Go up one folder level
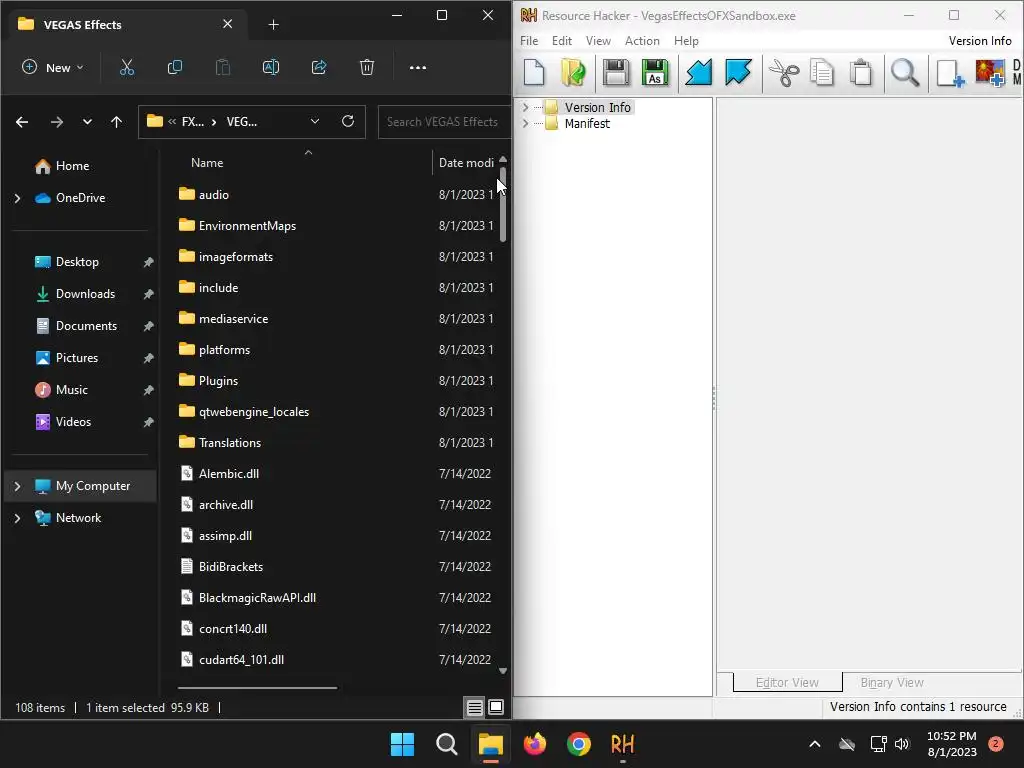This screenshot has height=768, width=1024. pos(116,121)
